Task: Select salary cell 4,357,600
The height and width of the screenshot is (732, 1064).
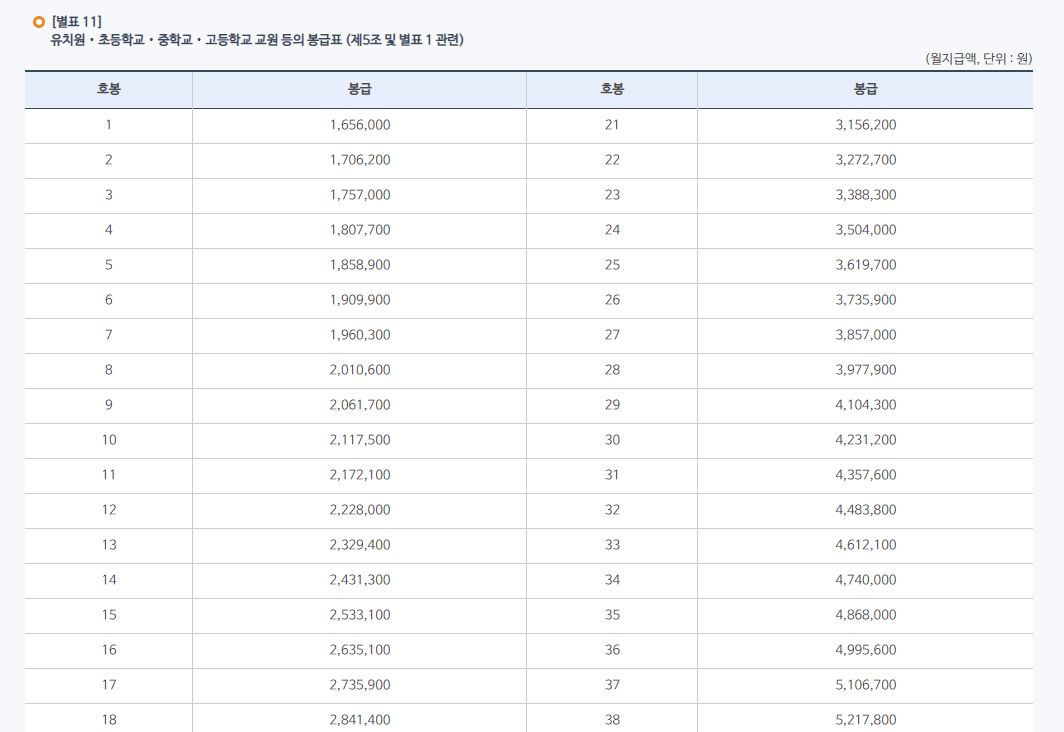Action: click(x=865, y=475)
